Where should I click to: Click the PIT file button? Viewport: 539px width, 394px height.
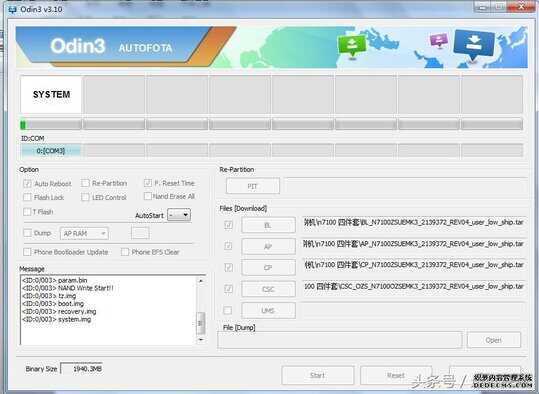point(253,186)
